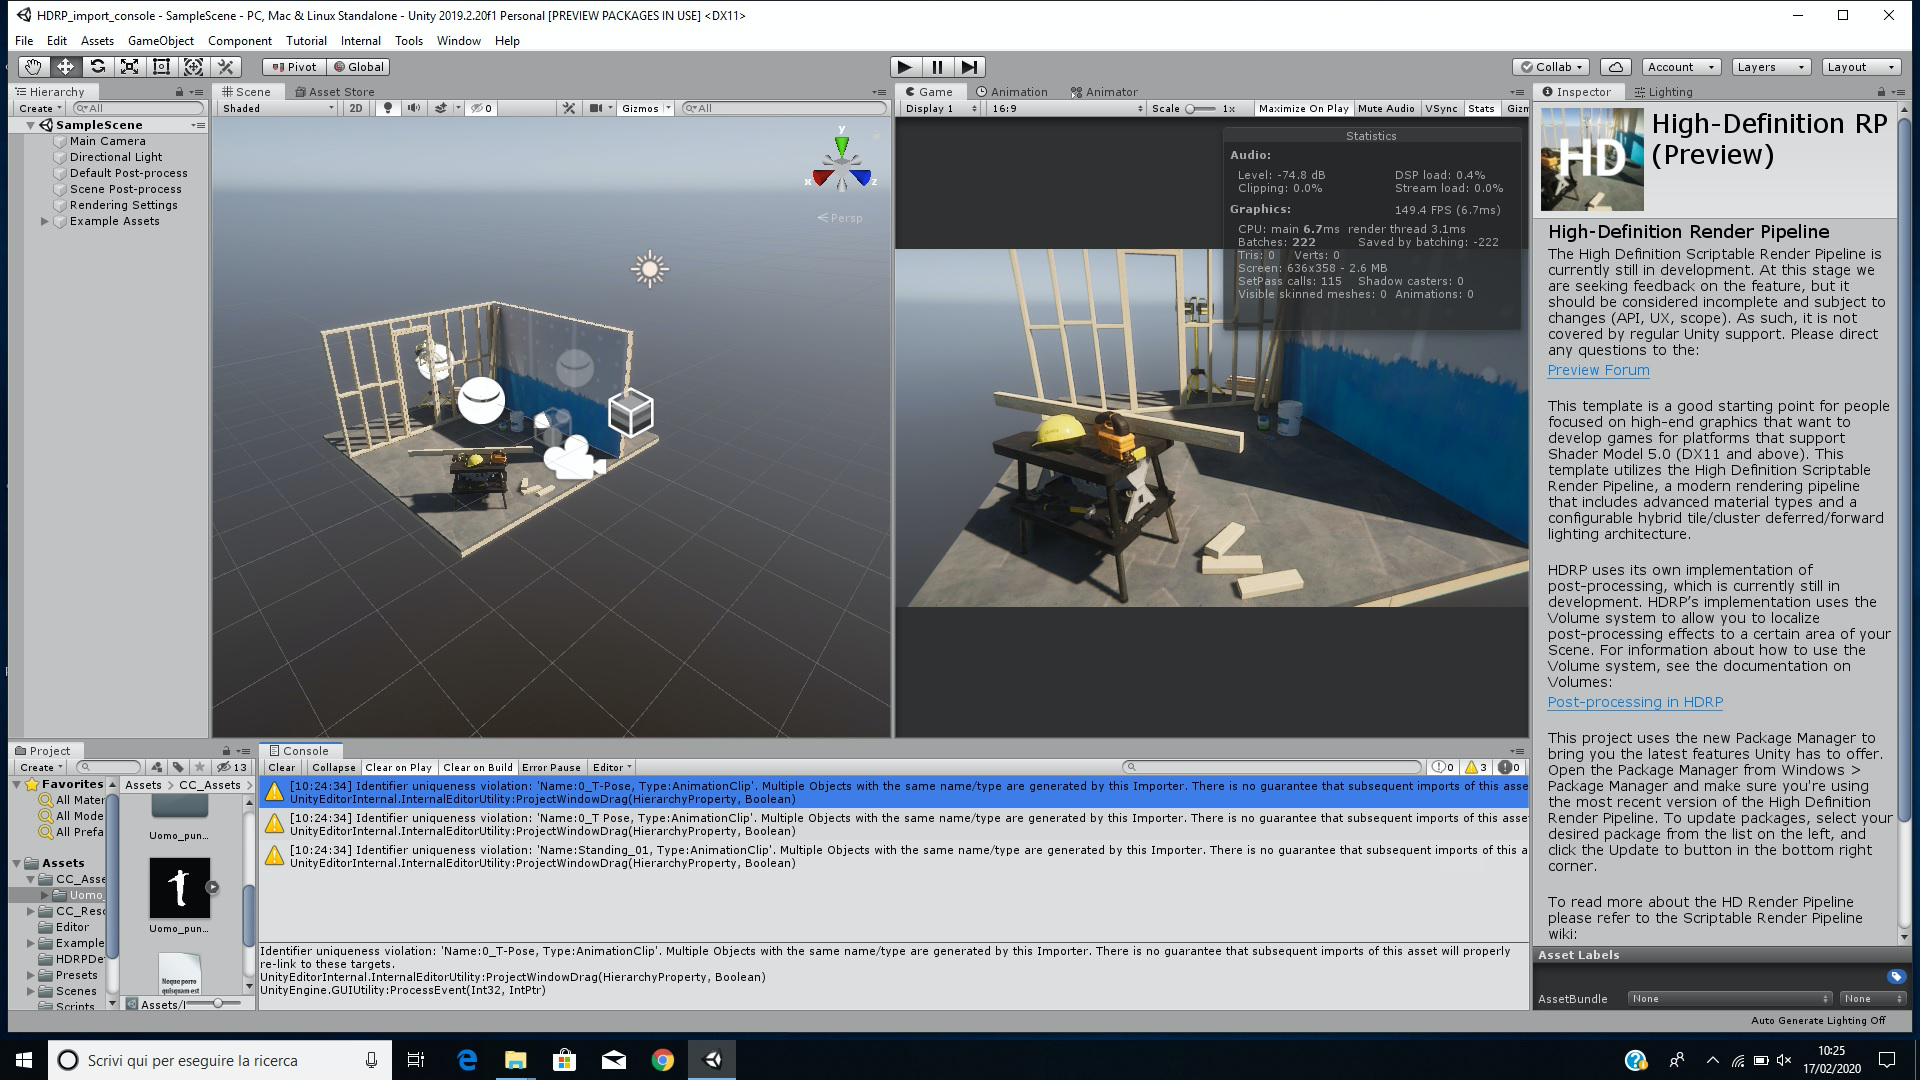Start Play mode

[905, 67]
